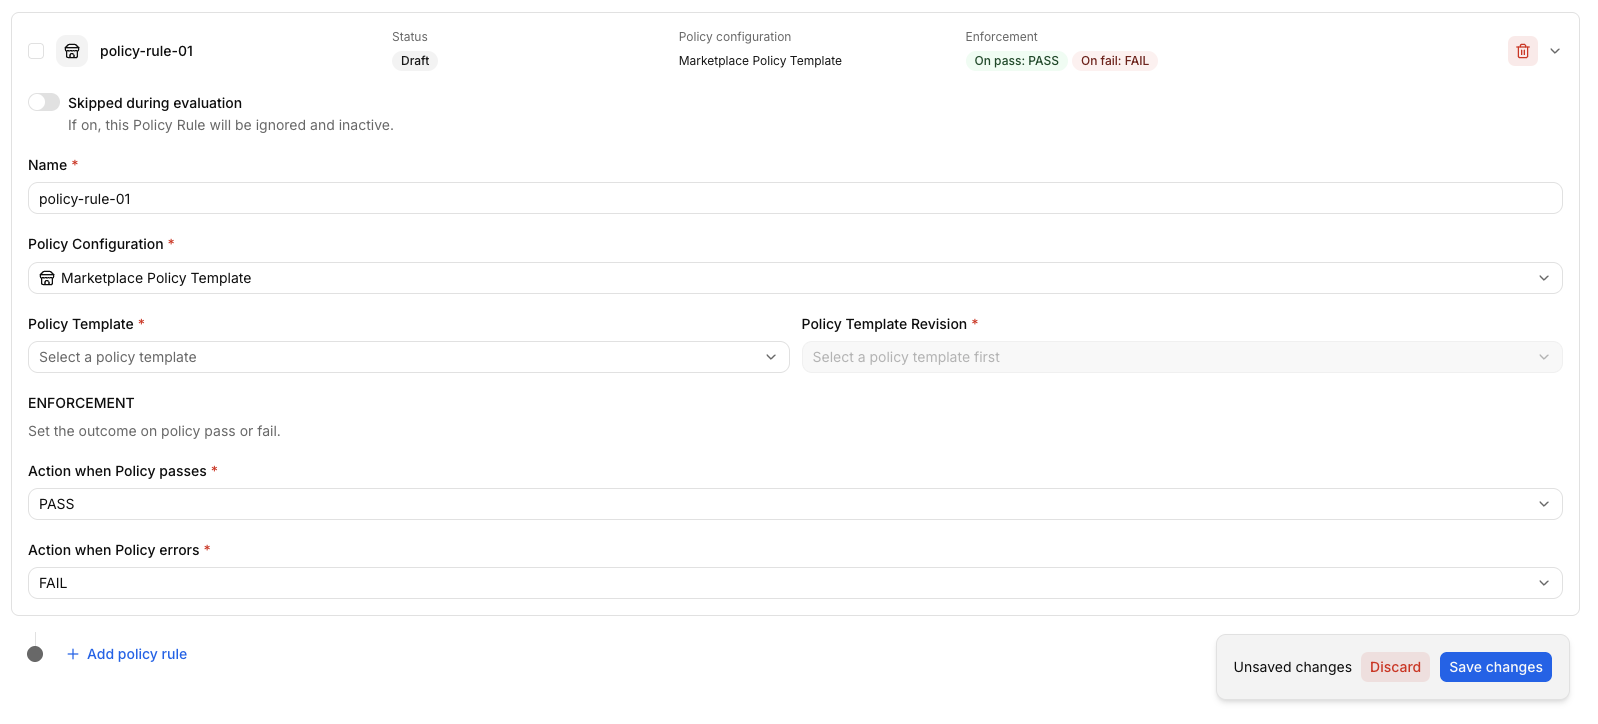
Task: Click the Draft status badge
Action: point(415,61)
